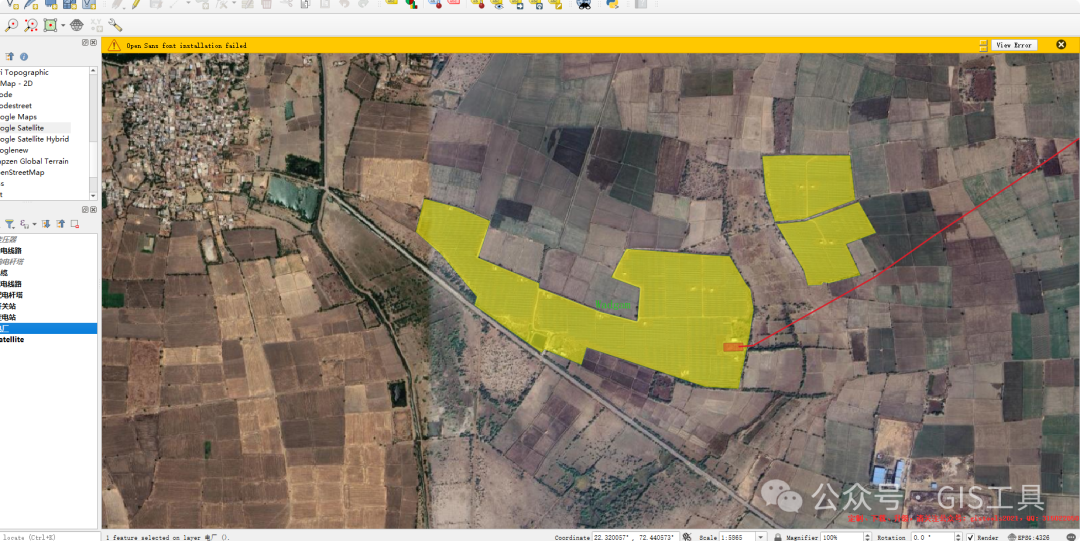Click the '1 feature selected on layer' status text

coord(168,536)
